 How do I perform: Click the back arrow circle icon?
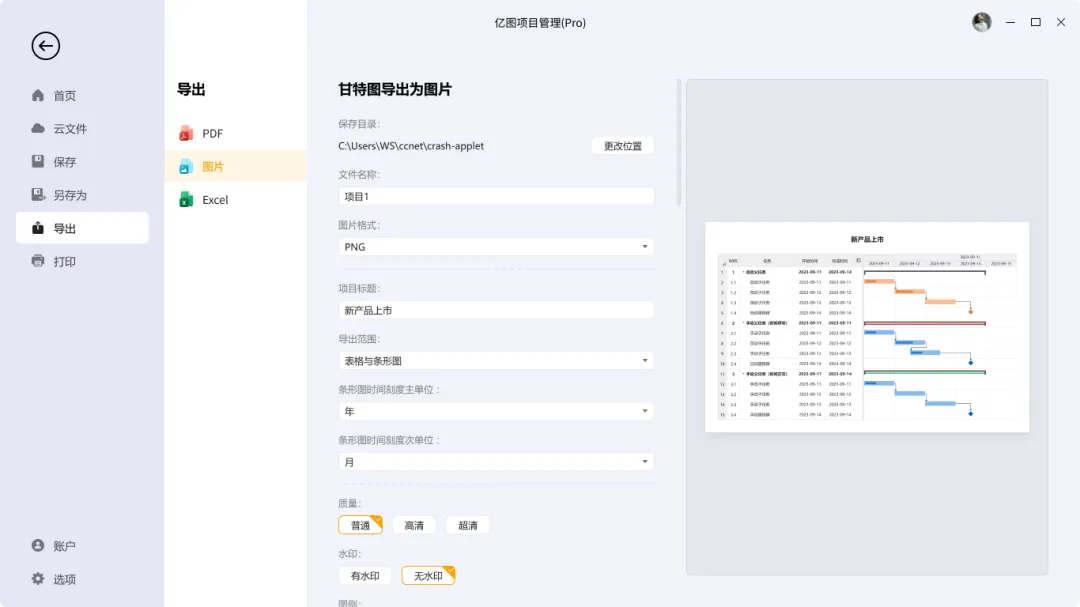46,46
